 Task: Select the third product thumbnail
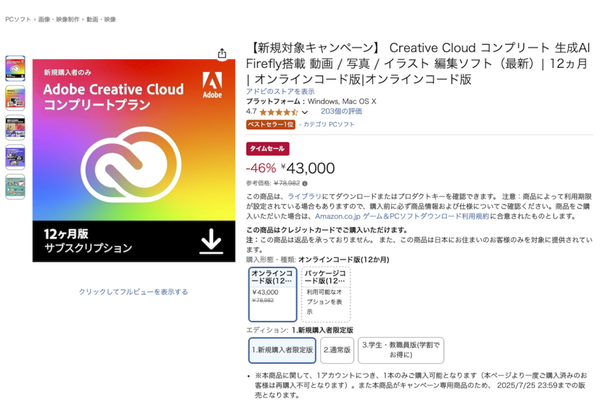coord(15,127)
